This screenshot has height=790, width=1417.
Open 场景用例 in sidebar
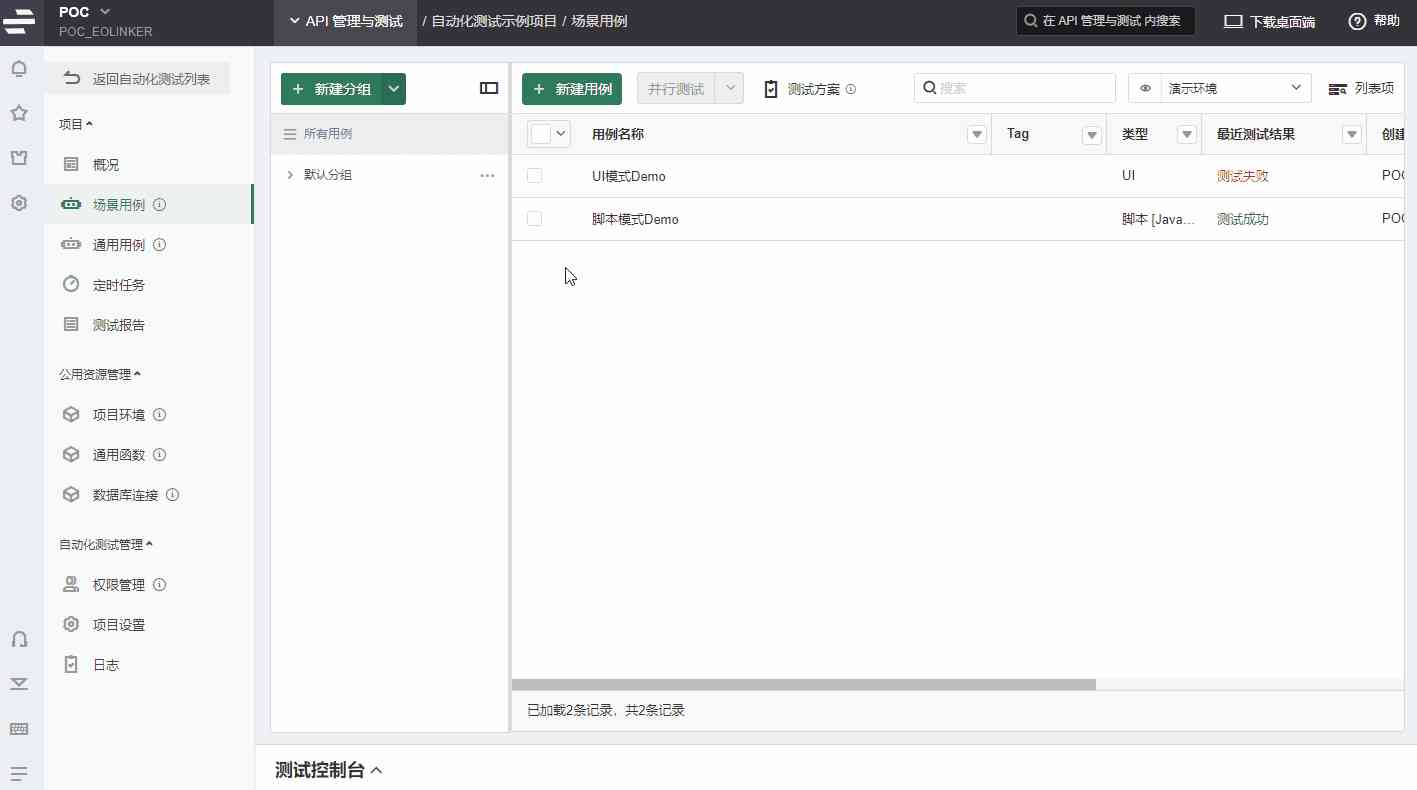[x=149, y=204]
